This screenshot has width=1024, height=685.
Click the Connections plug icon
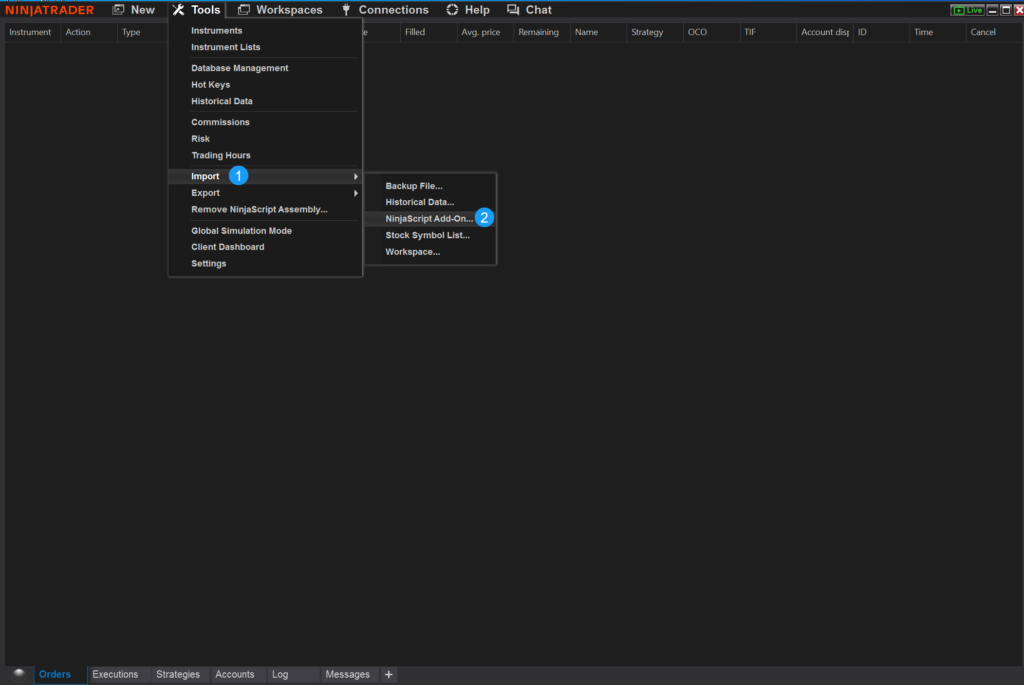coord(347,10)
